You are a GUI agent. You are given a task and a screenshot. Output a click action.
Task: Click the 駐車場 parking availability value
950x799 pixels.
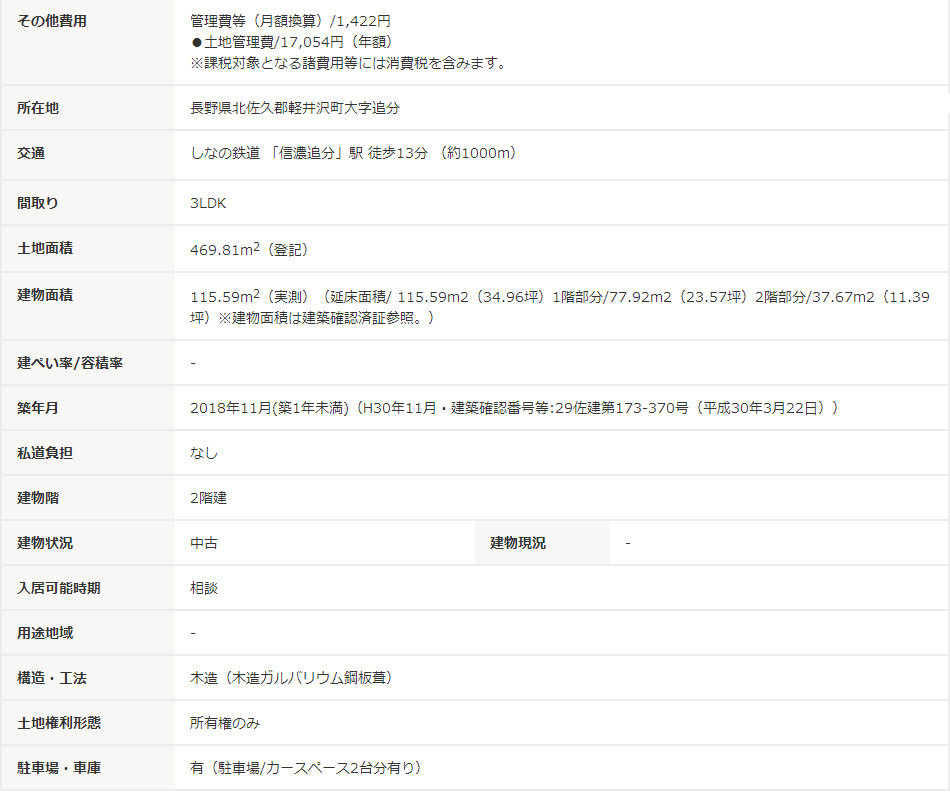point(305,768)
